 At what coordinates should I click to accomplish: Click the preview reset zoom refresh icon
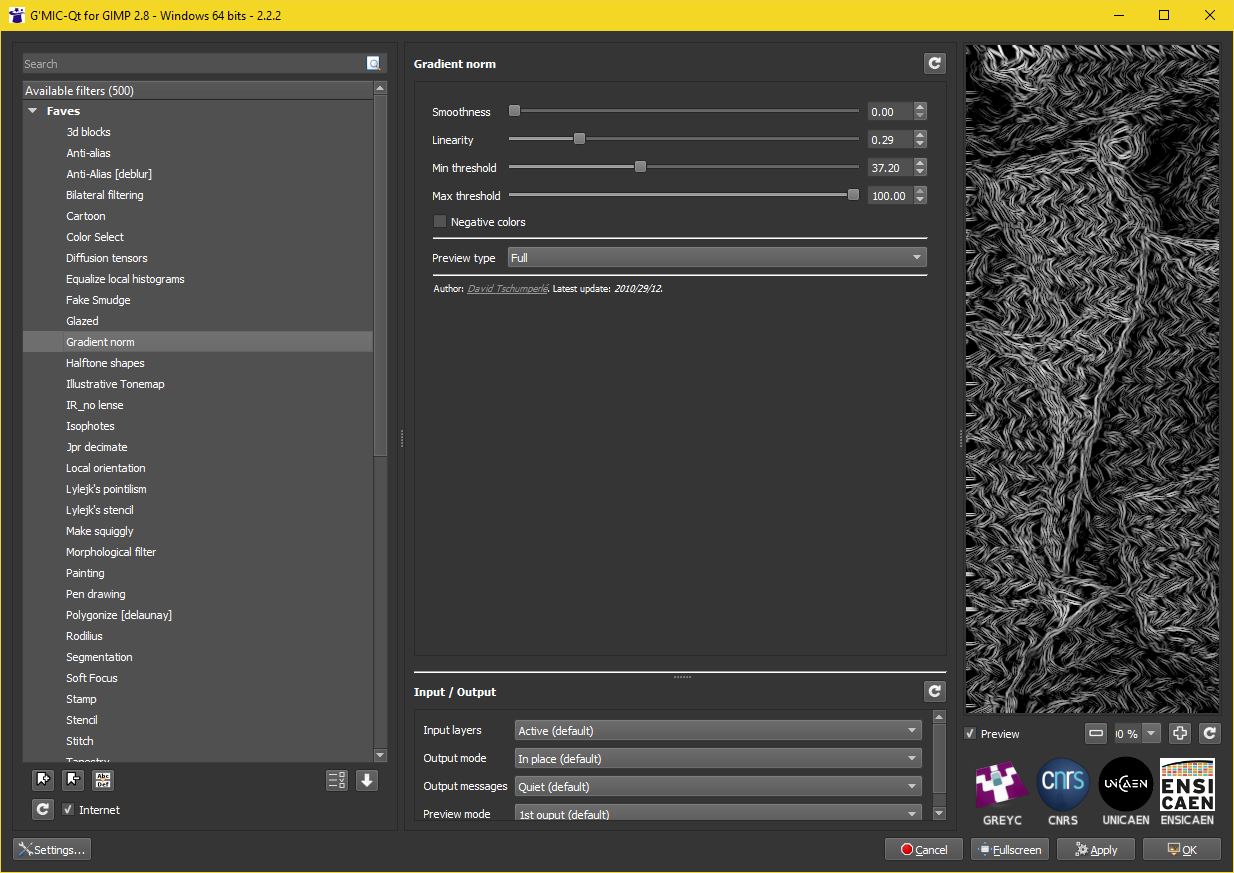point(1210,734)
